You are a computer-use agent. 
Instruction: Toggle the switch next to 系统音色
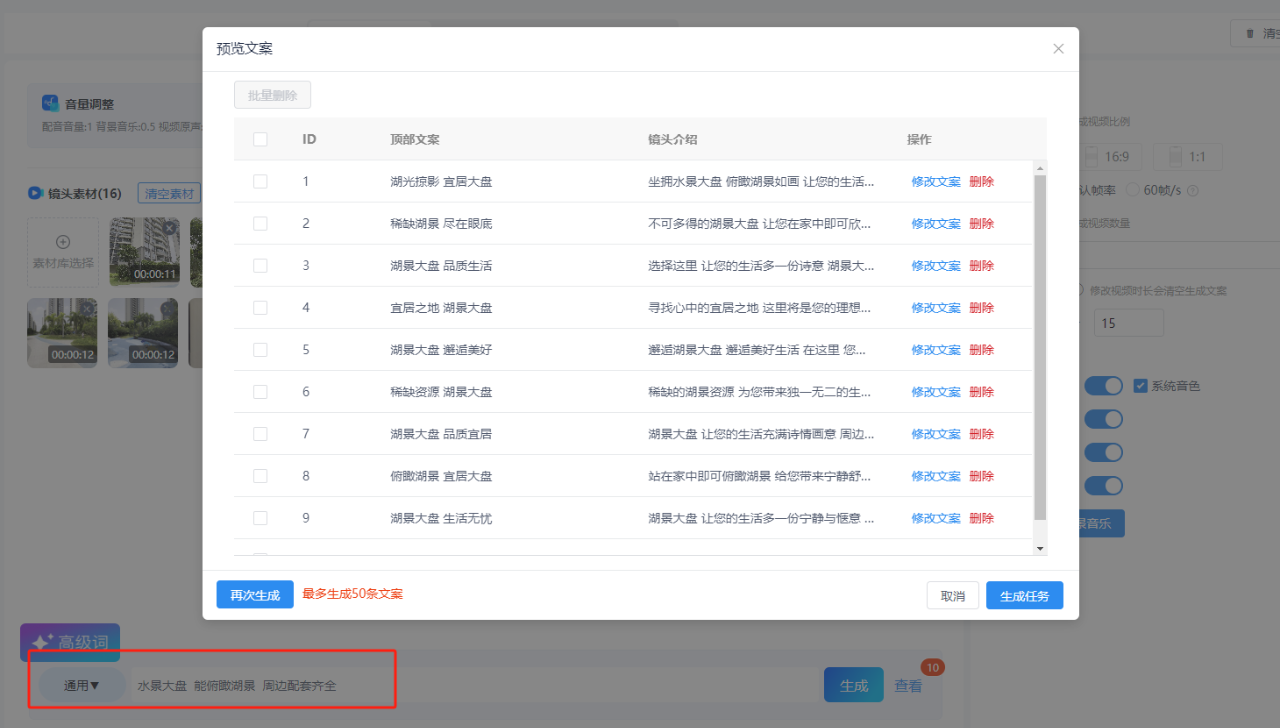(1103, 386)
